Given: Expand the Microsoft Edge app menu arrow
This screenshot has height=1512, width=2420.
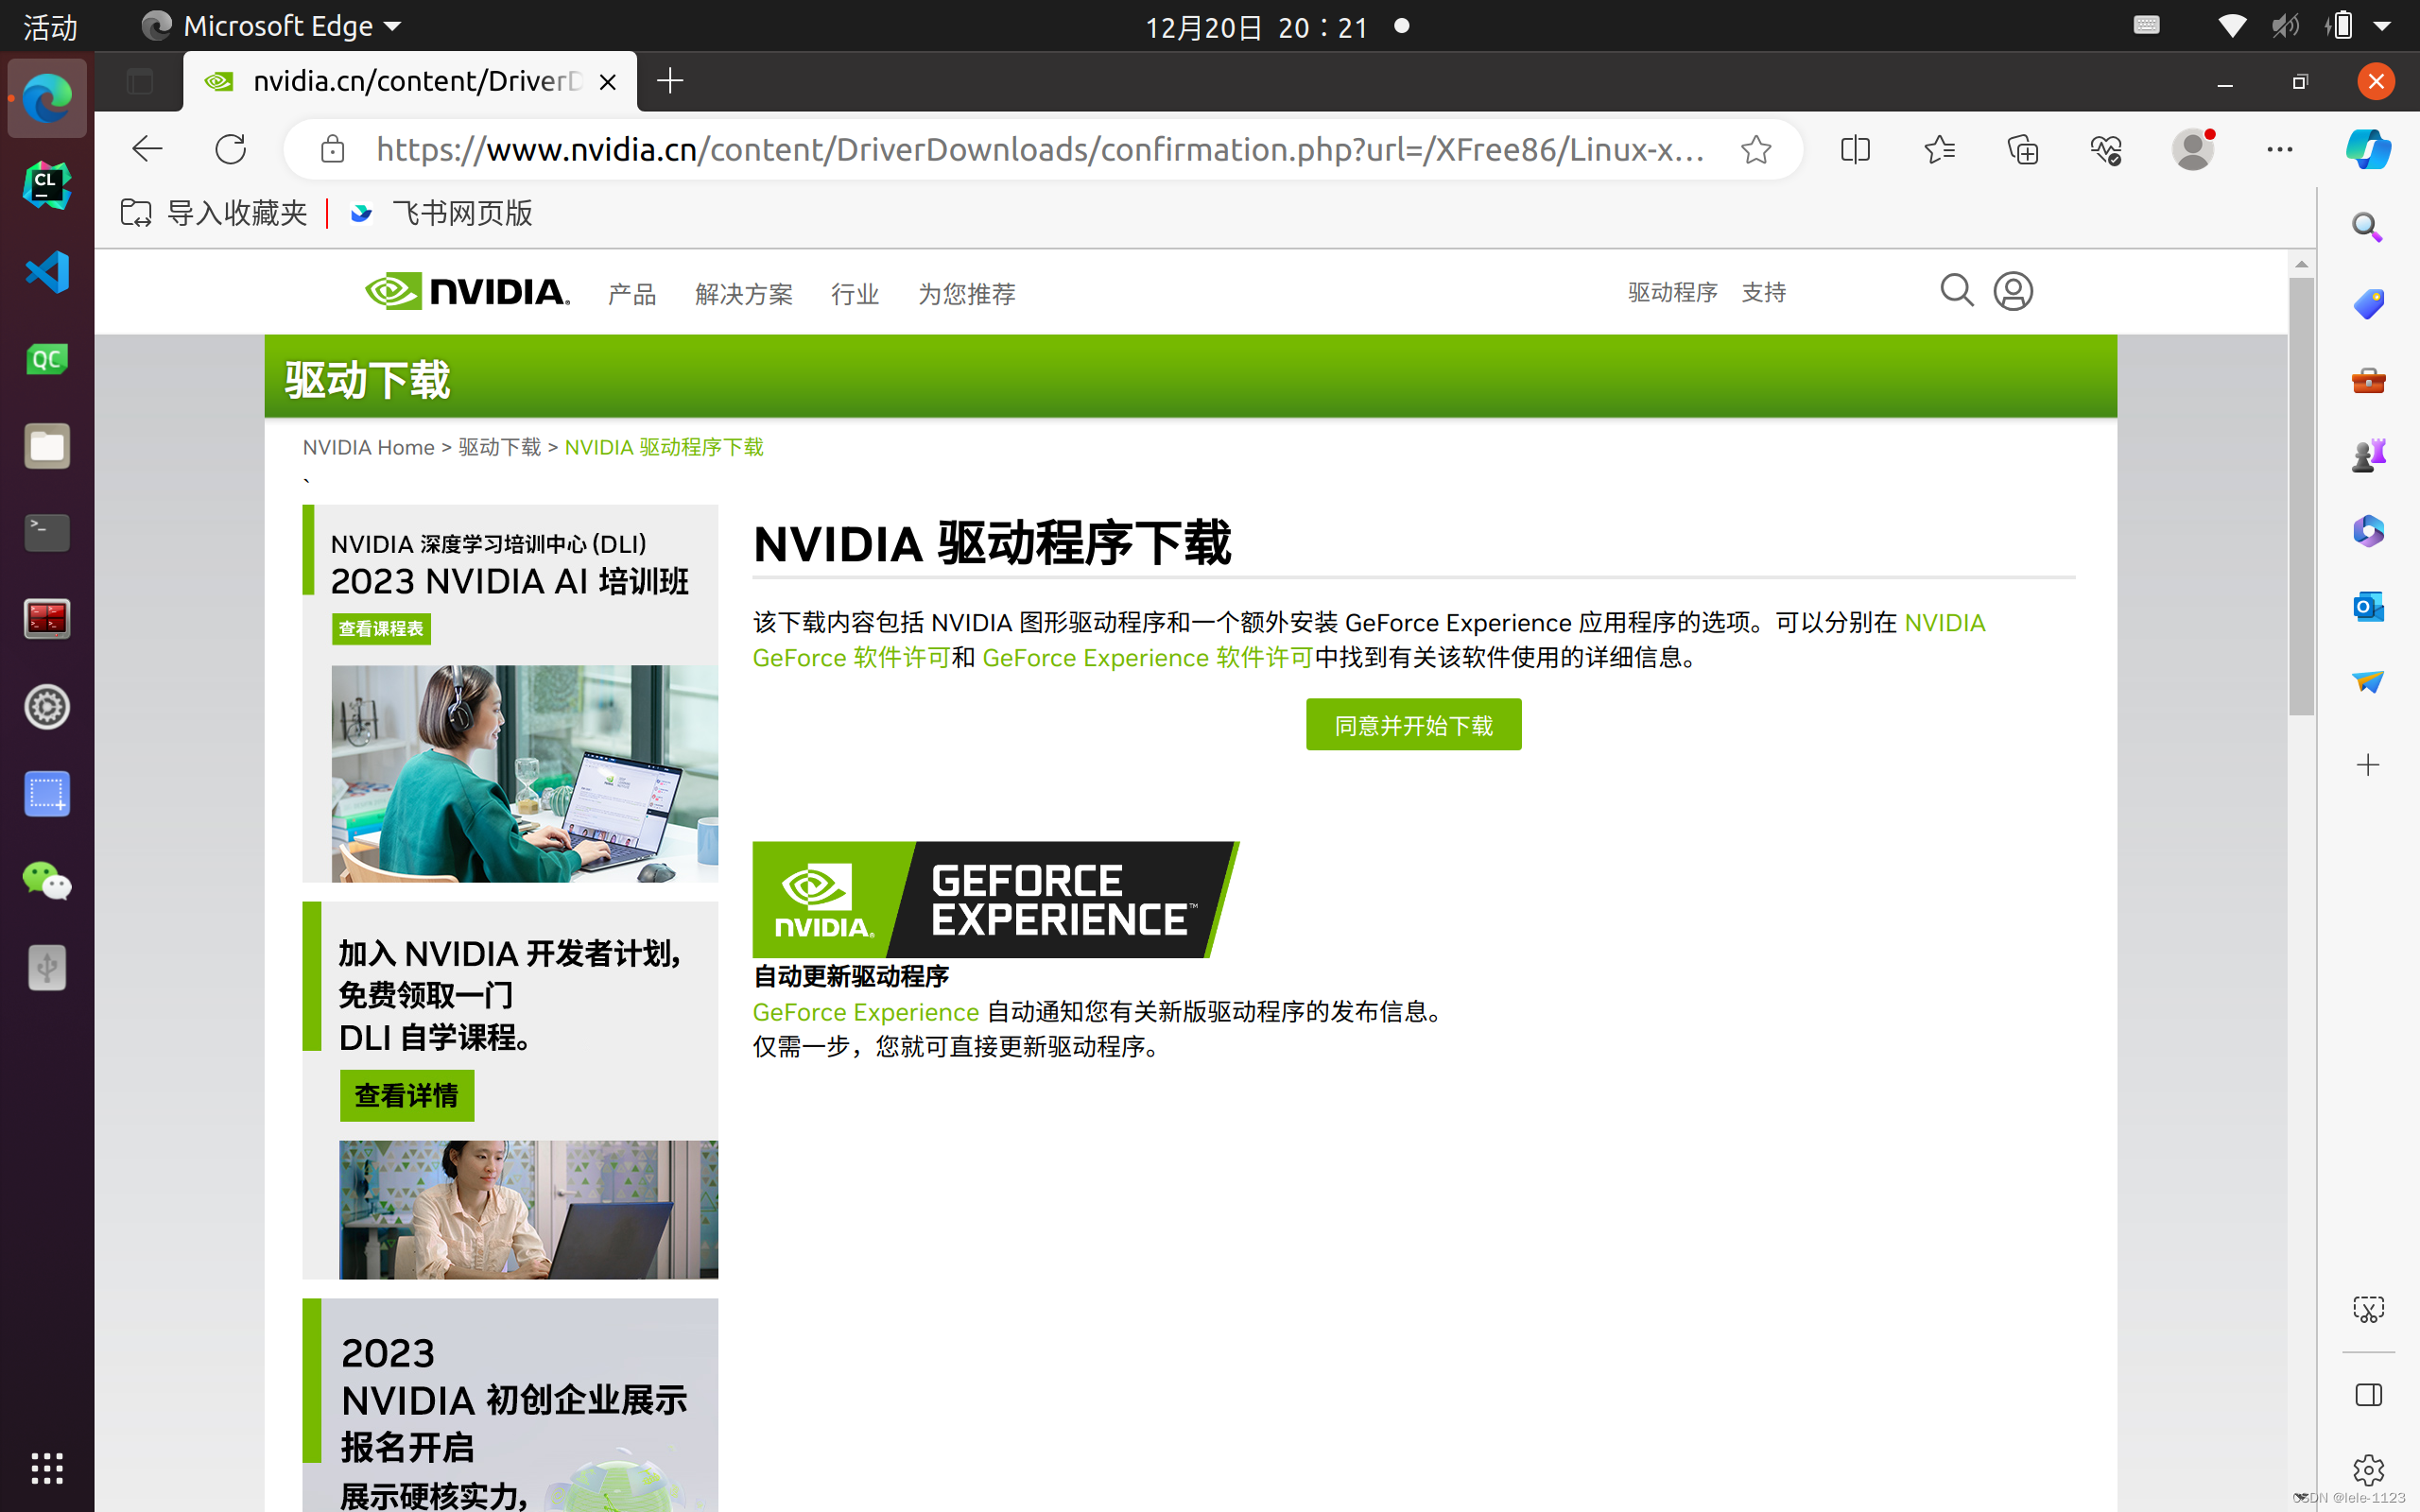Looking at the screenshot, I should [x=392, y=27].
